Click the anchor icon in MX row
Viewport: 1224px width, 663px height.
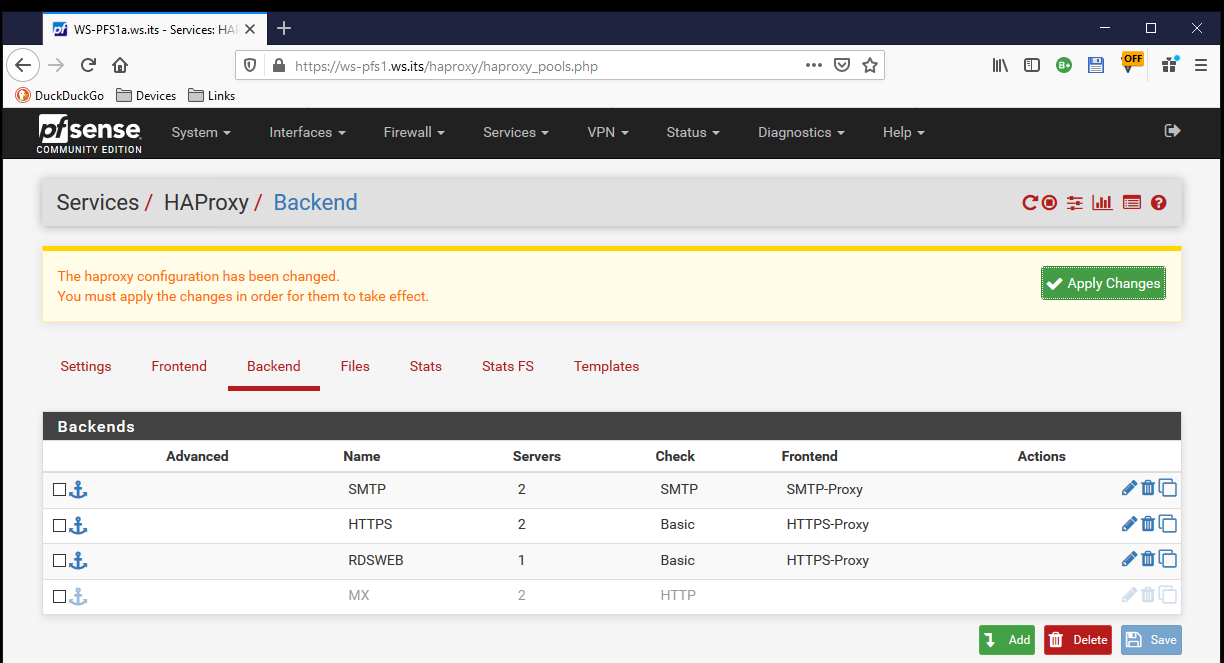[78, 596]
